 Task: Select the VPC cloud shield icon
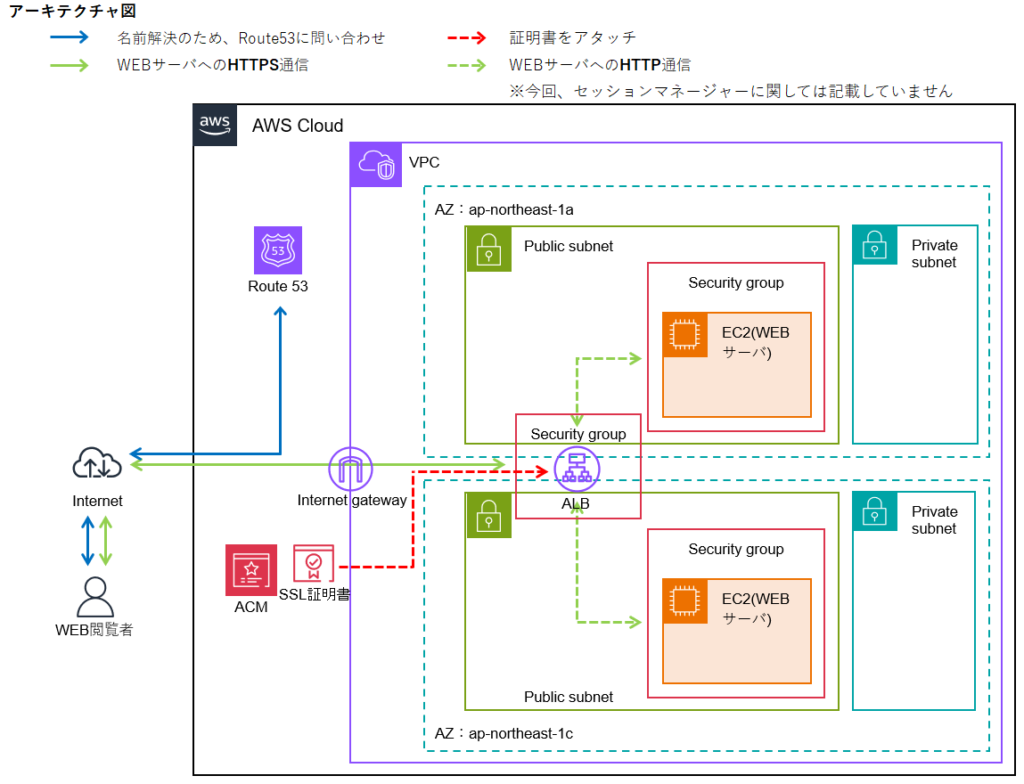(x=376, y=165)
